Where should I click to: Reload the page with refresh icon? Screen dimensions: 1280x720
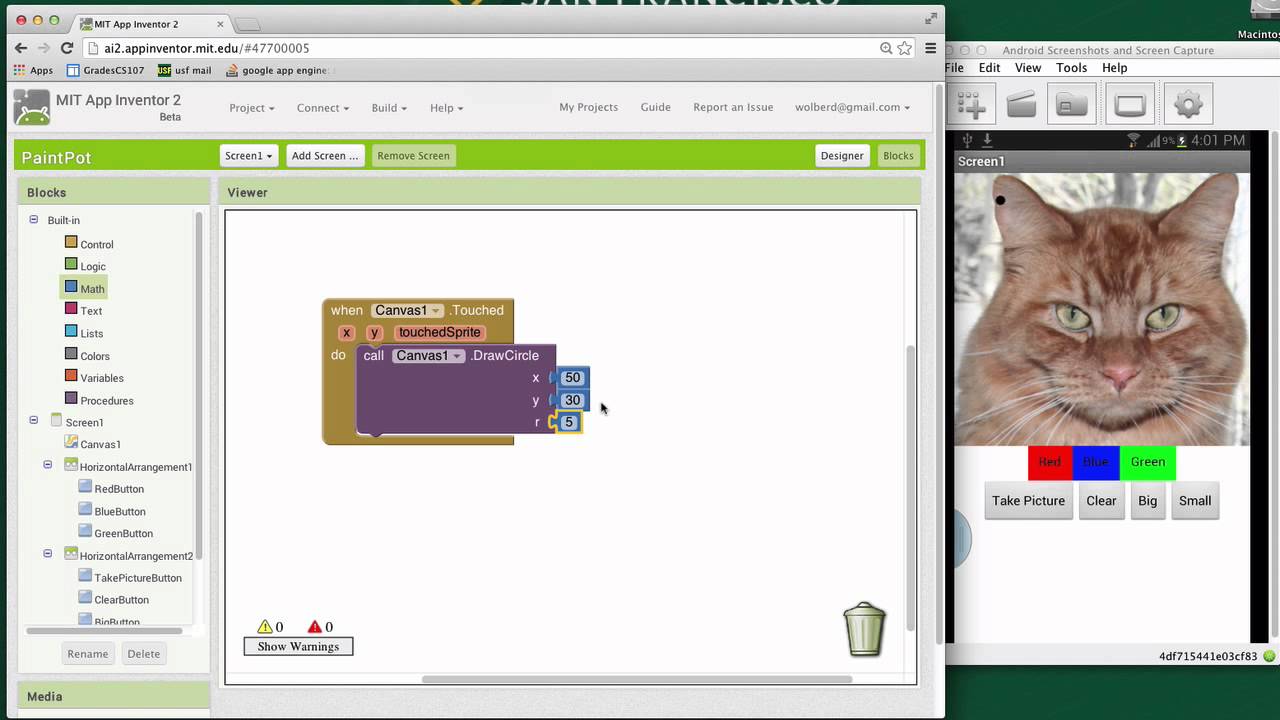pos(67,48)
